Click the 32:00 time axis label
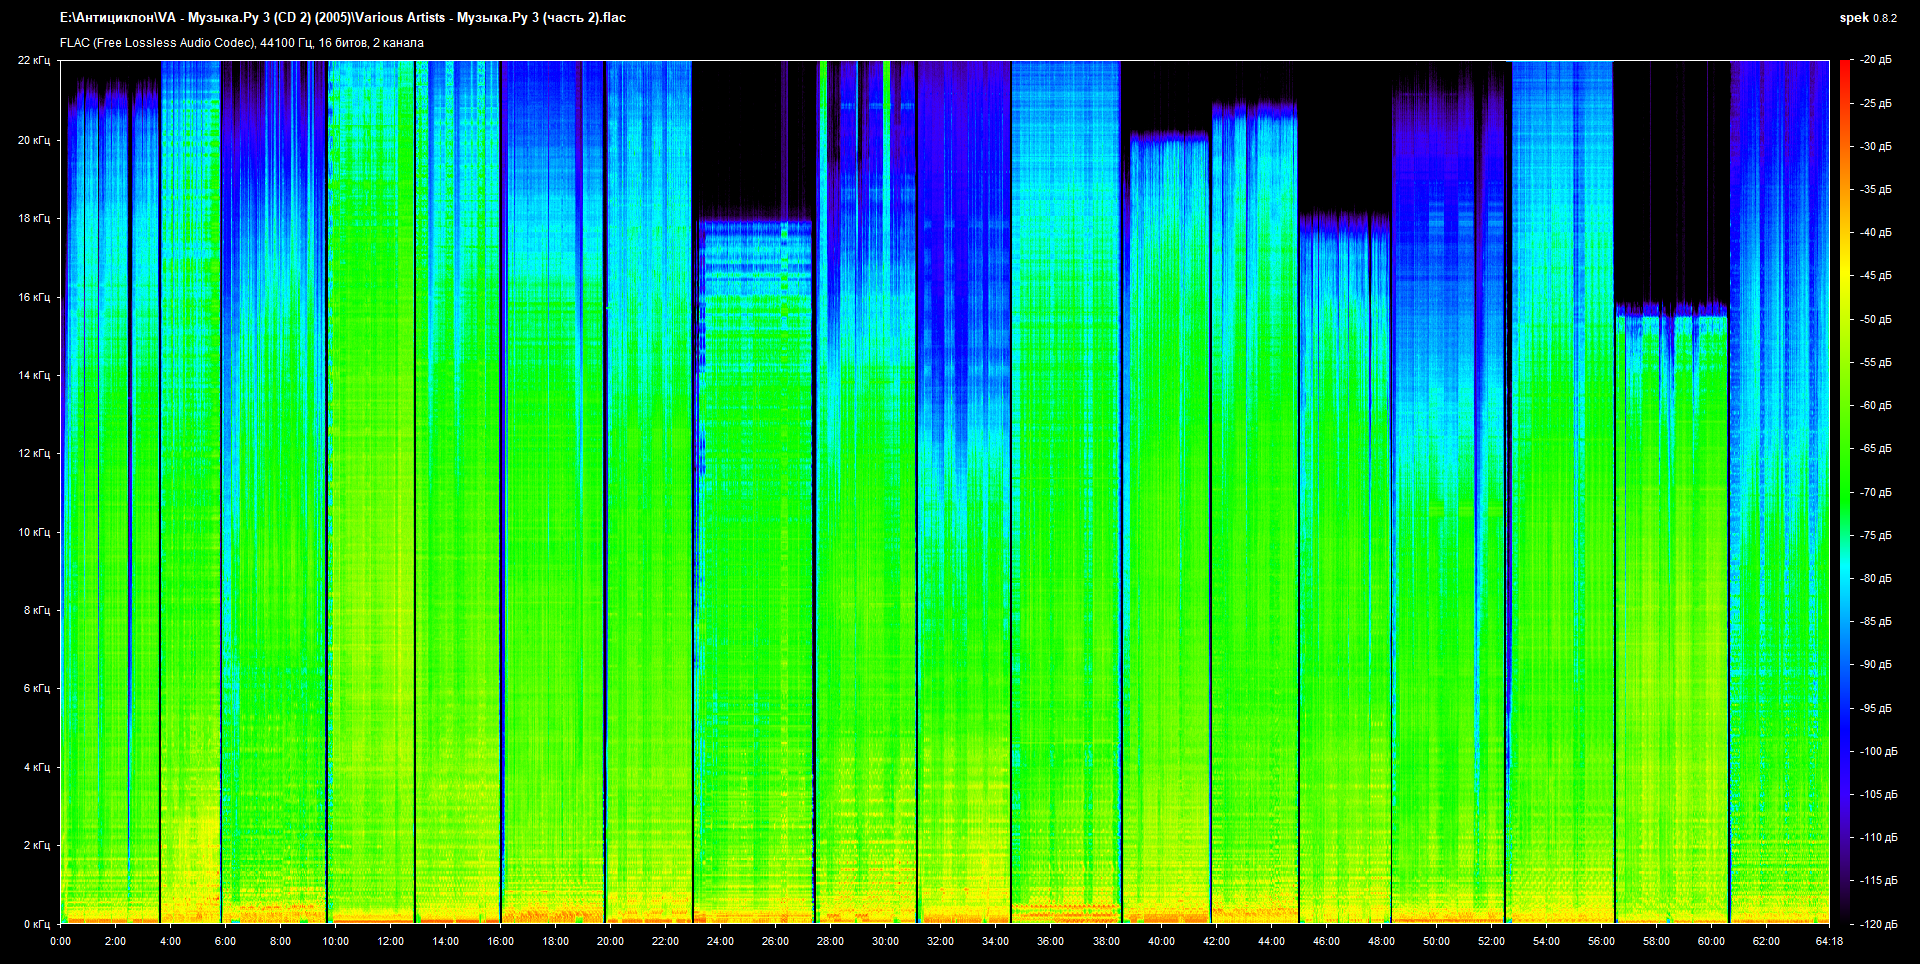 tap(940, 941)
